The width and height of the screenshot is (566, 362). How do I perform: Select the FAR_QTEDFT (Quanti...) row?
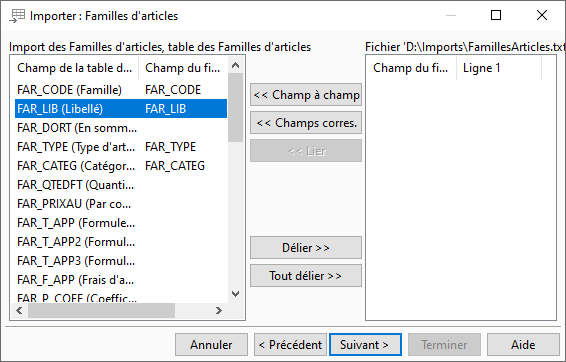tap(121, 185)
